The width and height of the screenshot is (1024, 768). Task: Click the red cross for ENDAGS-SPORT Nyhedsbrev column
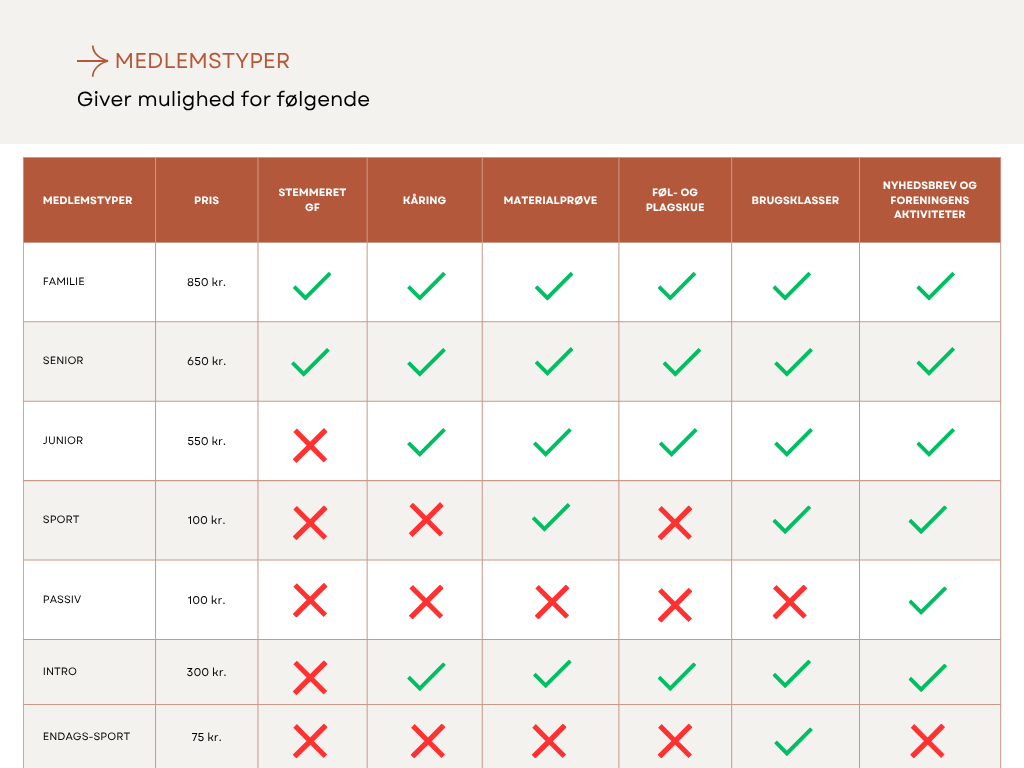(928, 741)
